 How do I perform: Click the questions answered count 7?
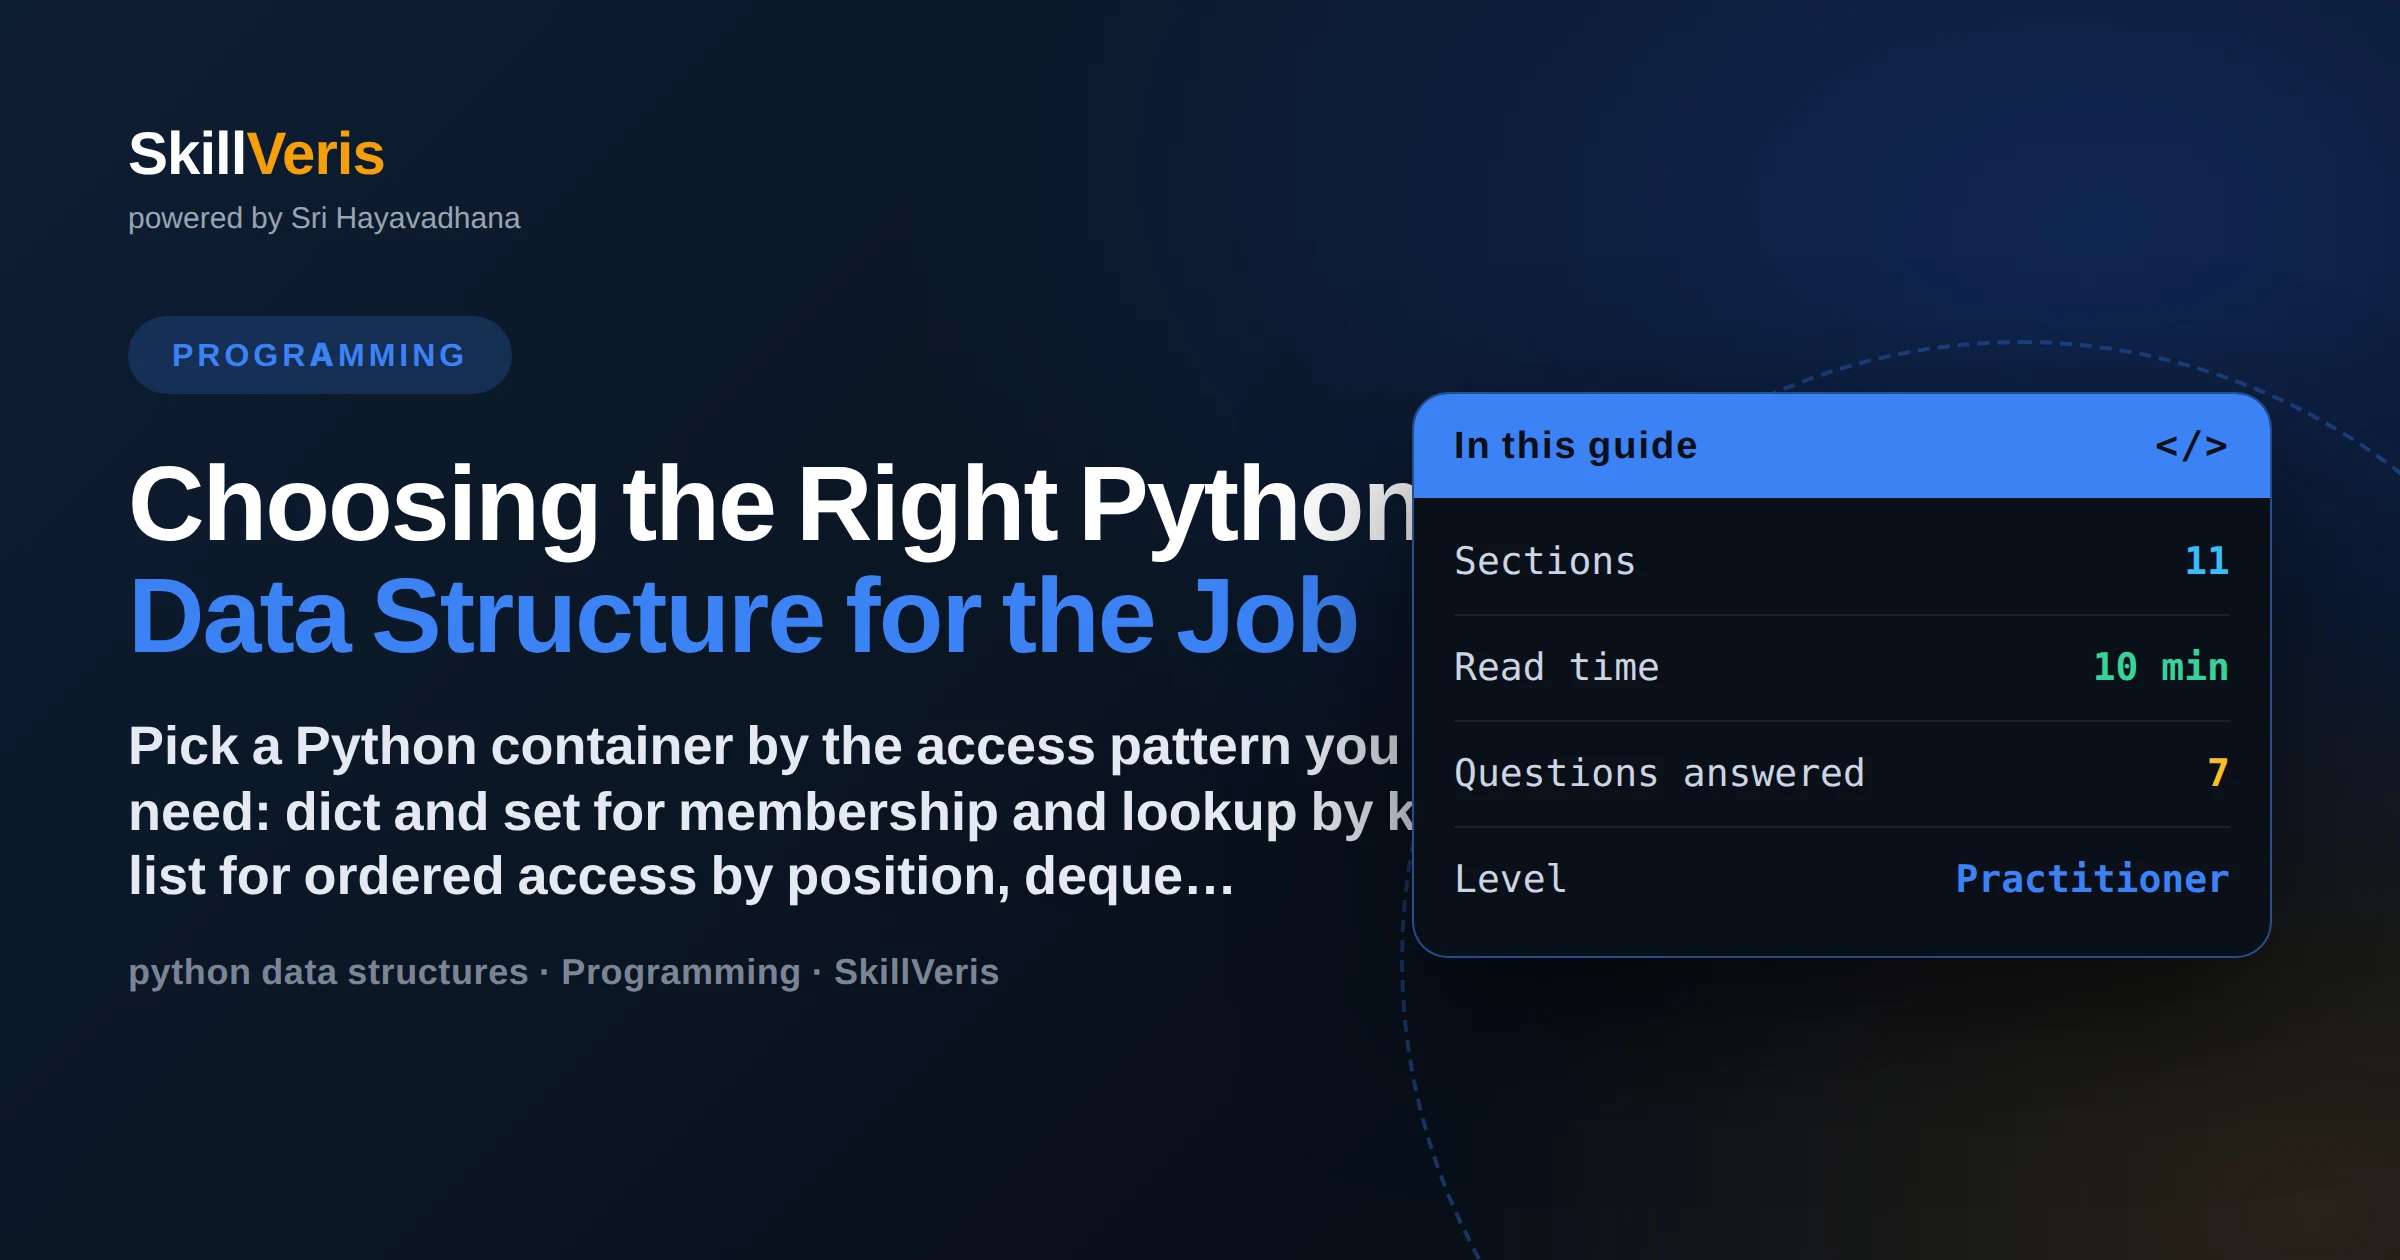click(x=2218, y=773)
